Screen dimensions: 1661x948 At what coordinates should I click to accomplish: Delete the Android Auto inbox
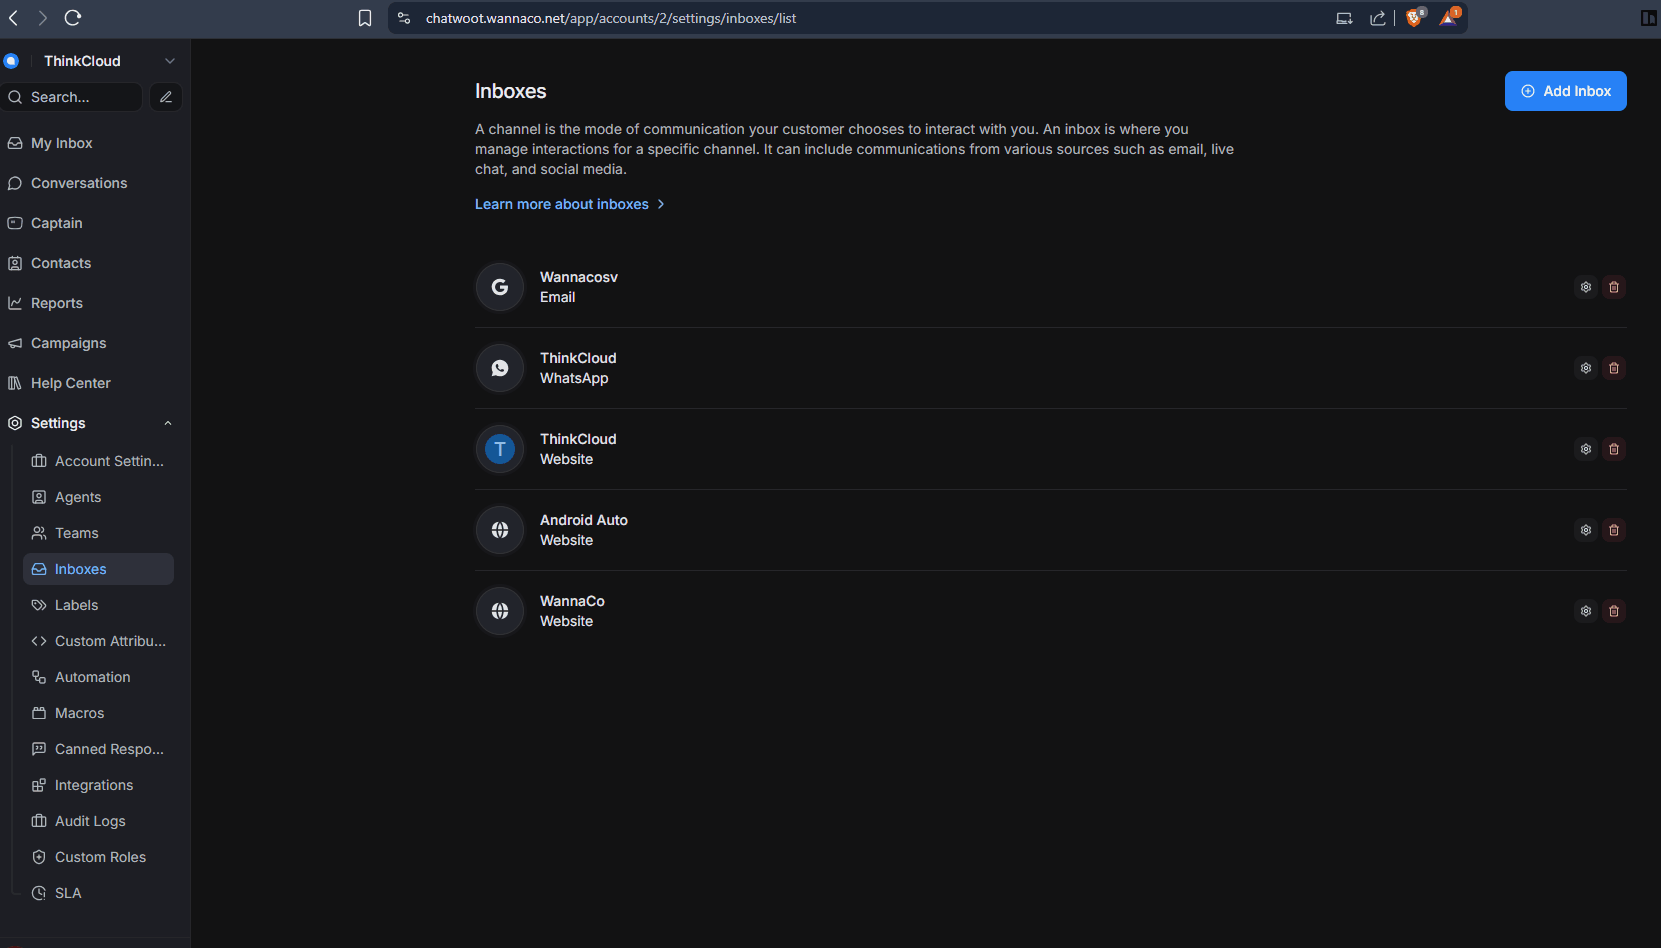[1614, 530]
